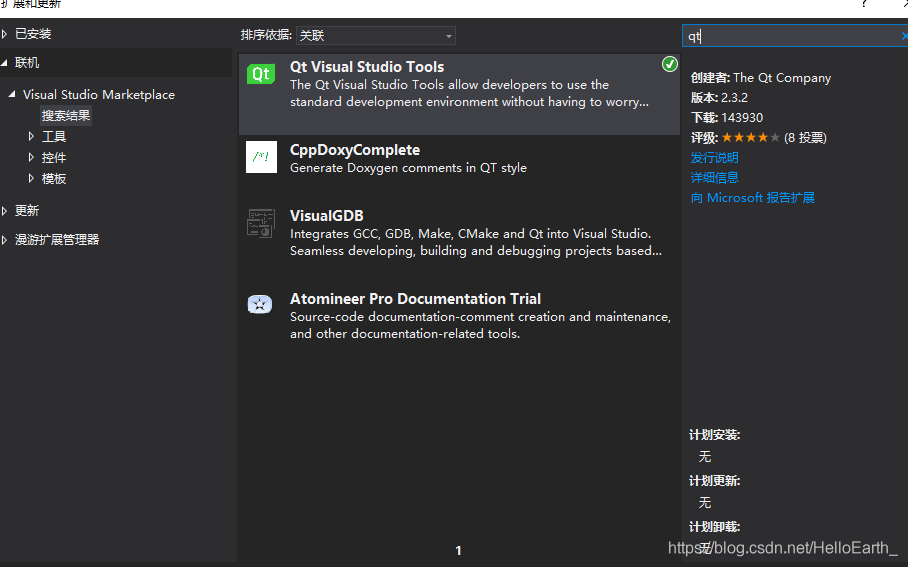Click the (8 投票) vote count
Image resolution: width=908 pixels, height=567 pixels.
(x=806, y=138)
